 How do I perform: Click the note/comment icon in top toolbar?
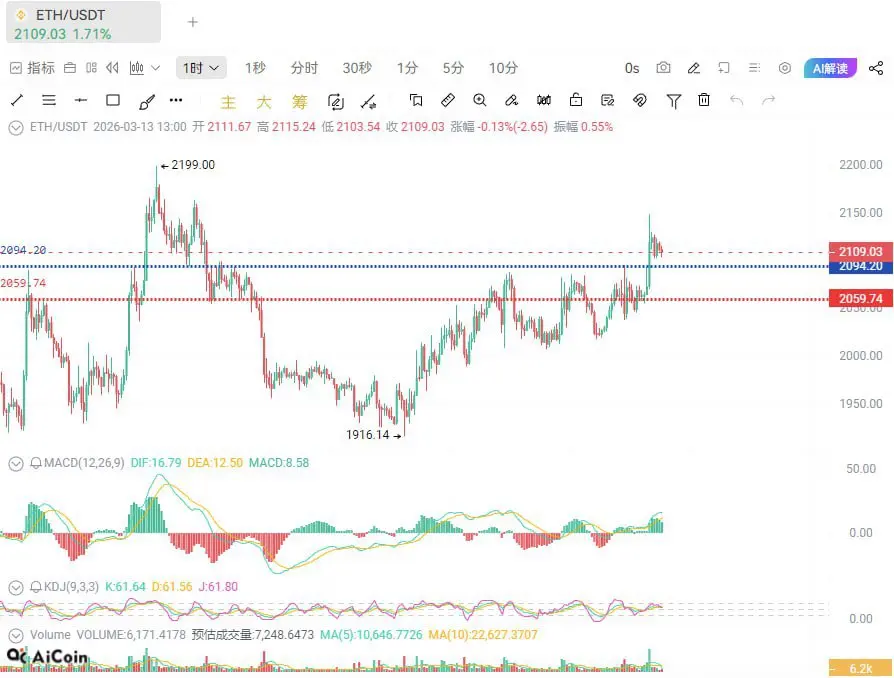coord(724,68)
